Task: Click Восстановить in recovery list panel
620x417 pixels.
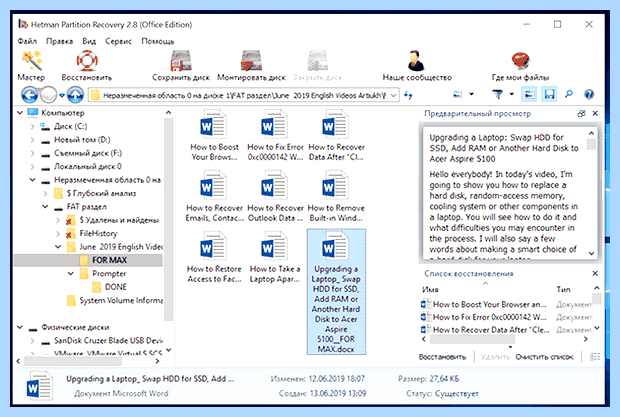Action: point(442,357)
